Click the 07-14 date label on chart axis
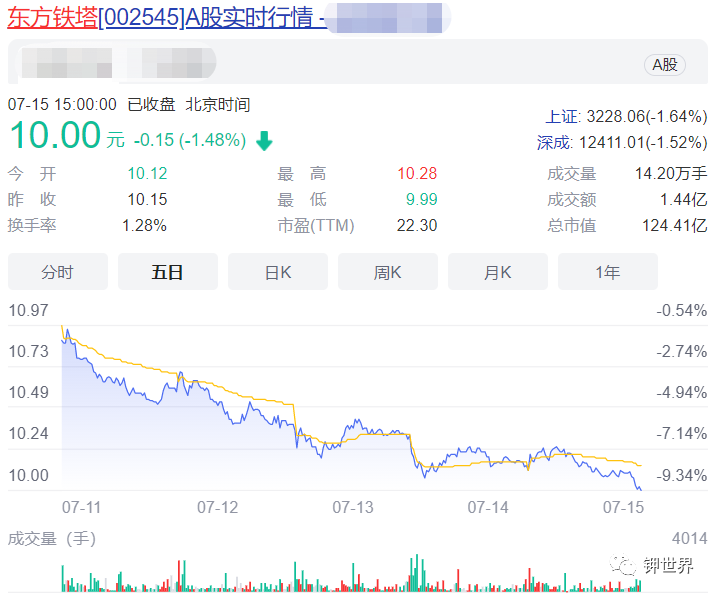The width and height of the screenshot is (716, 596). 488,507
